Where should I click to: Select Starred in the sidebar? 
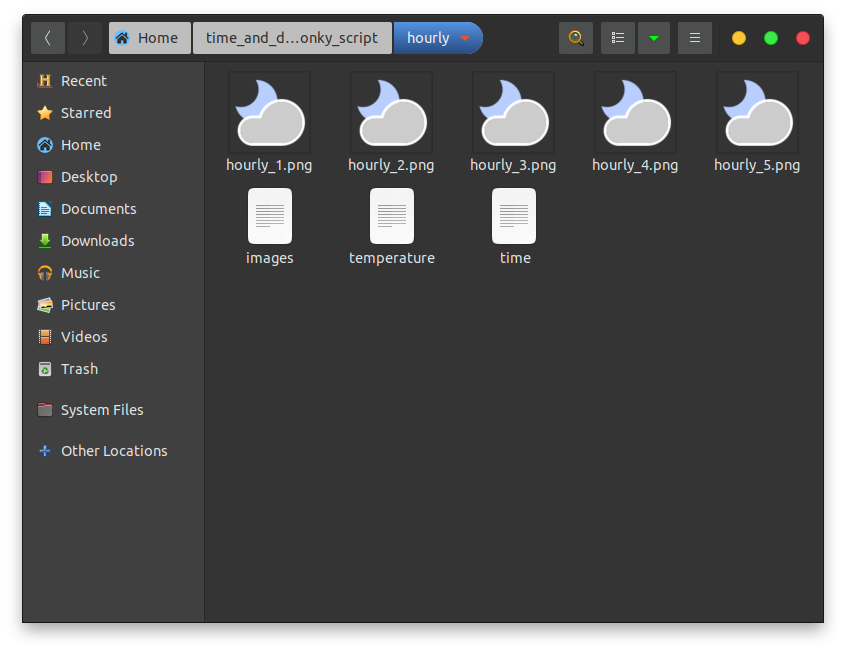coord(113,113)
